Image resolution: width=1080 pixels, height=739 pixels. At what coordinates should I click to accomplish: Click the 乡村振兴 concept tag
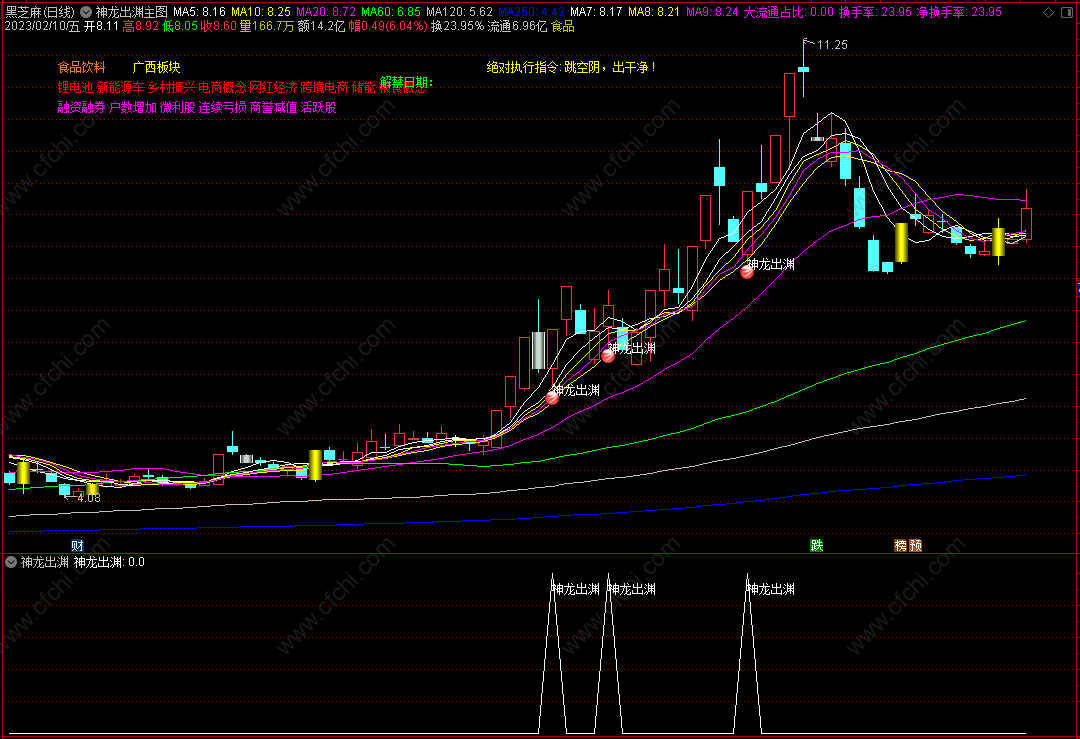(172, 87)
